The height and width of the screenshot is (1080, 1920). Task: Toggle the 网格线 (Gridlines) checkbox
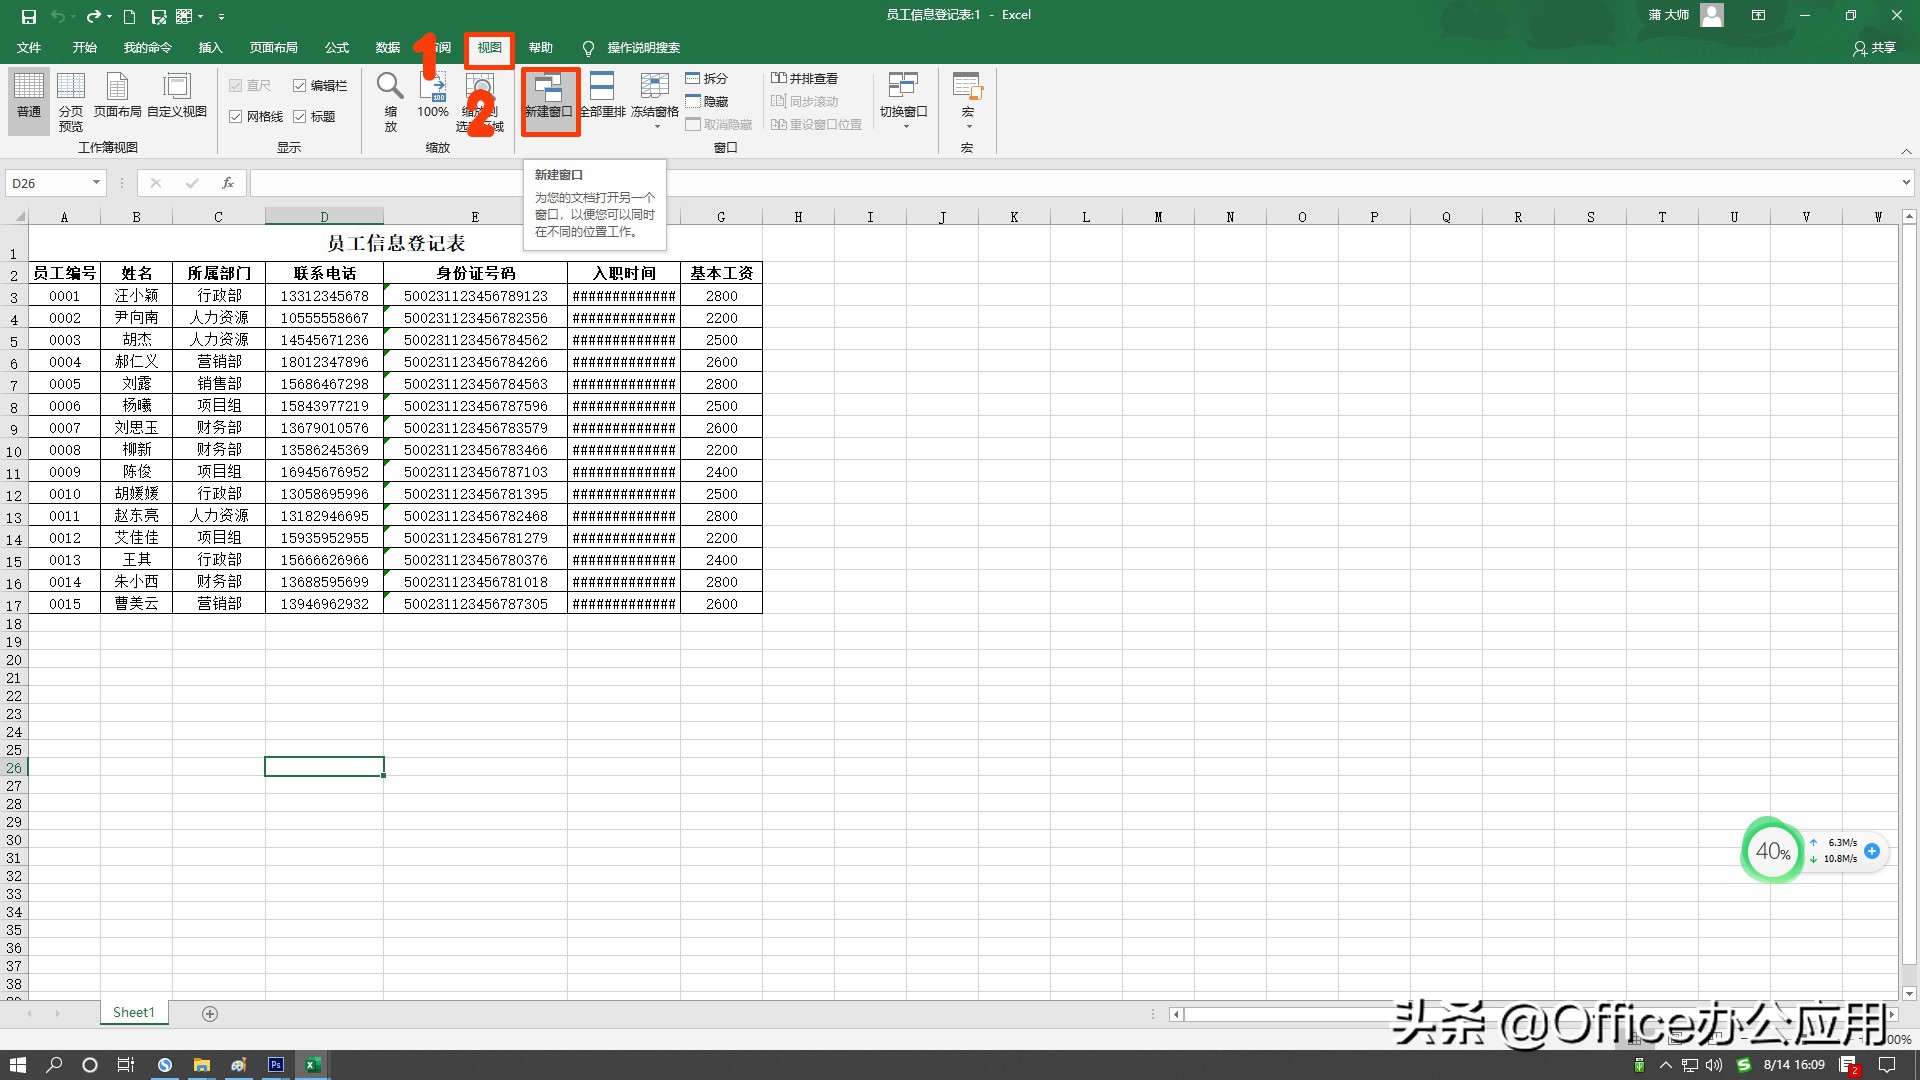coord(236,117)
